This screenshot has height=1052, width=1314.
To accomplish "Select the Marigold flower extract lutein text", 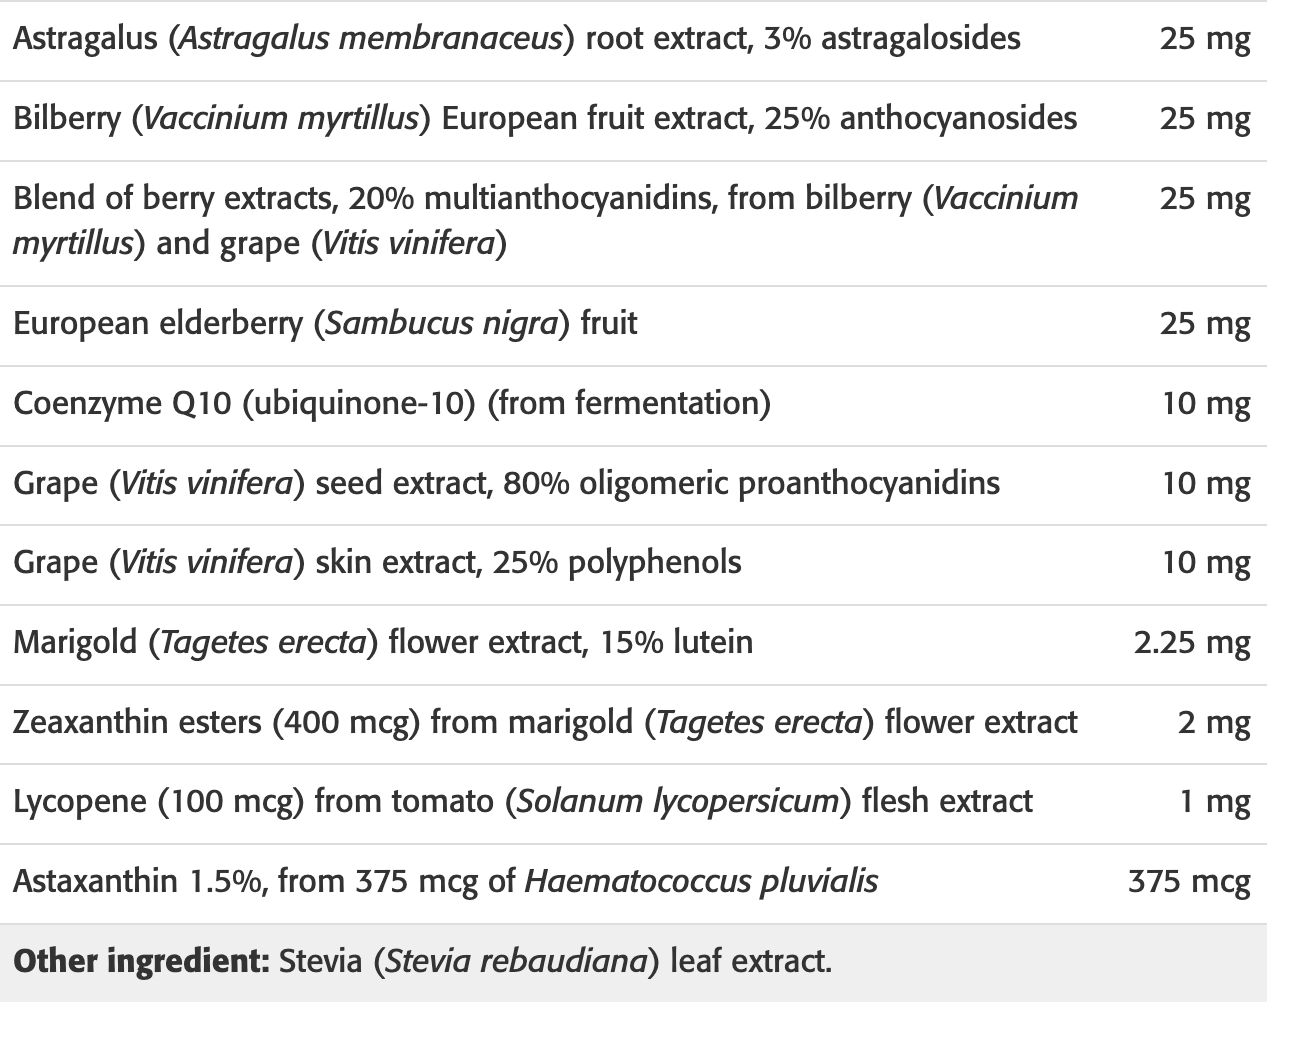I will pos(383,642).
